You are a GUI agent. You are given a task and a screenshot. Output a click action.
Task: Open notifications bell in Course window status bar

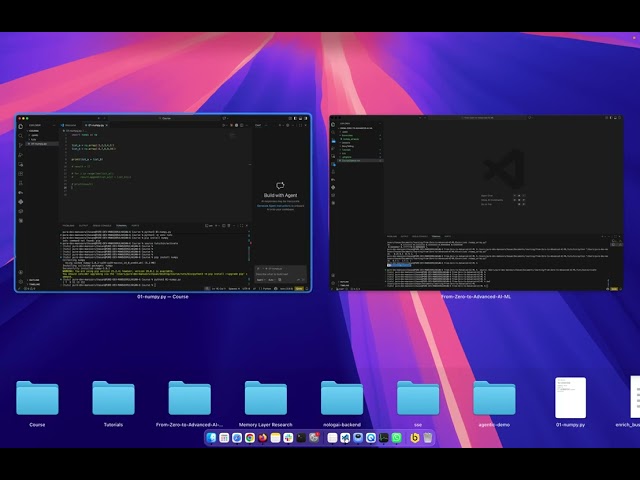[307, 289]
